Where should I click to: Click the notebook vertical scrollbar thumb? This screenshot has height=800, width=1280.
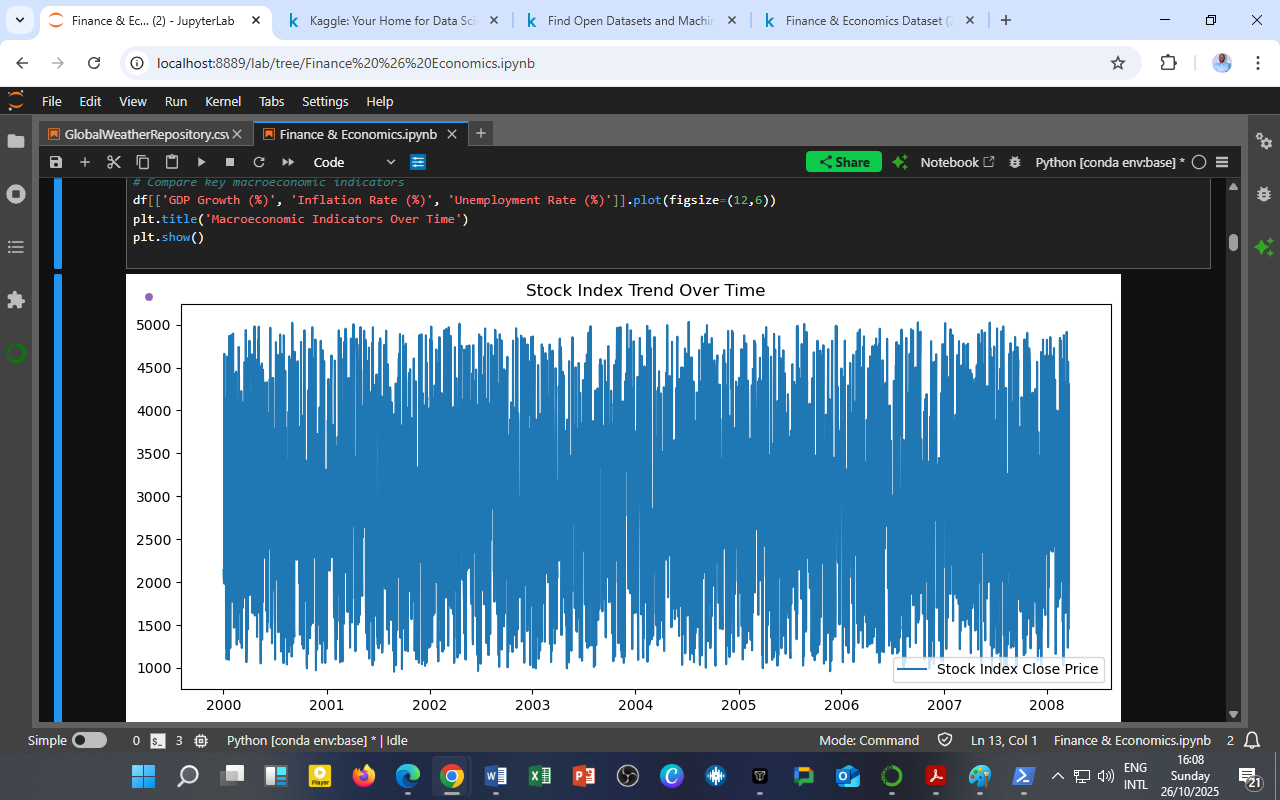(x=1233, y=242)
